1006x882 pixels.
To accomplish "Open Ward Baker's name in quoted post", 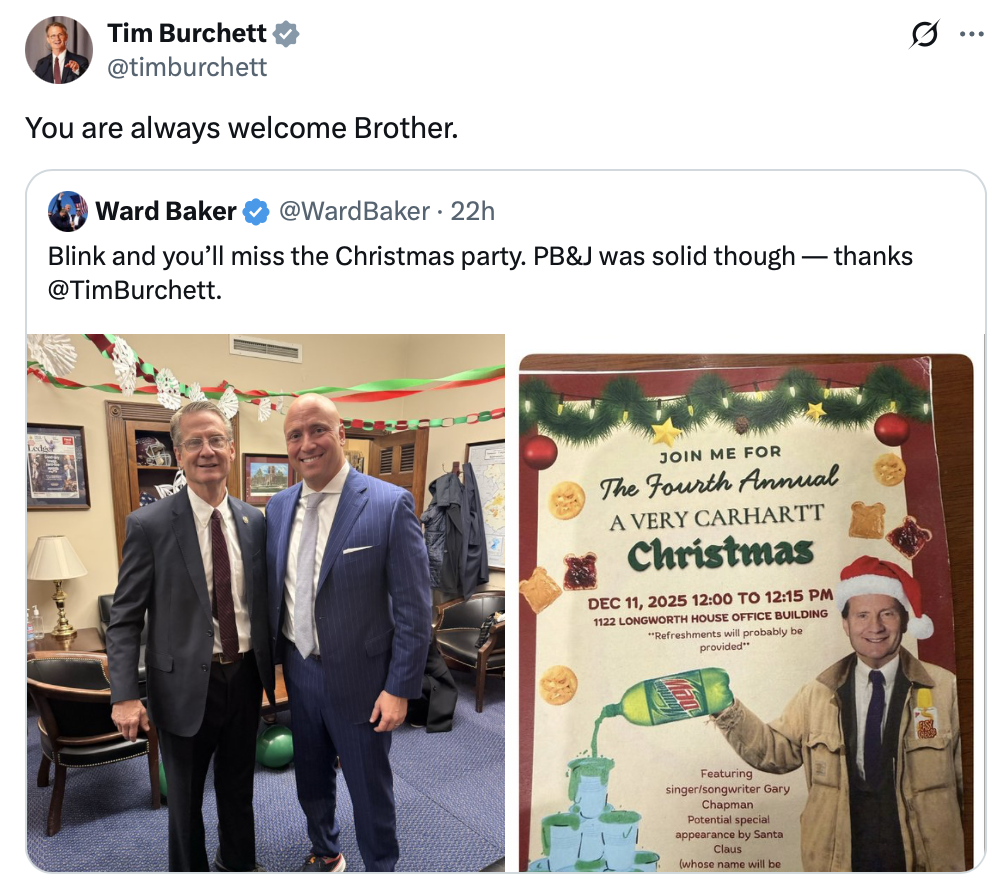I will click(165, 211).
